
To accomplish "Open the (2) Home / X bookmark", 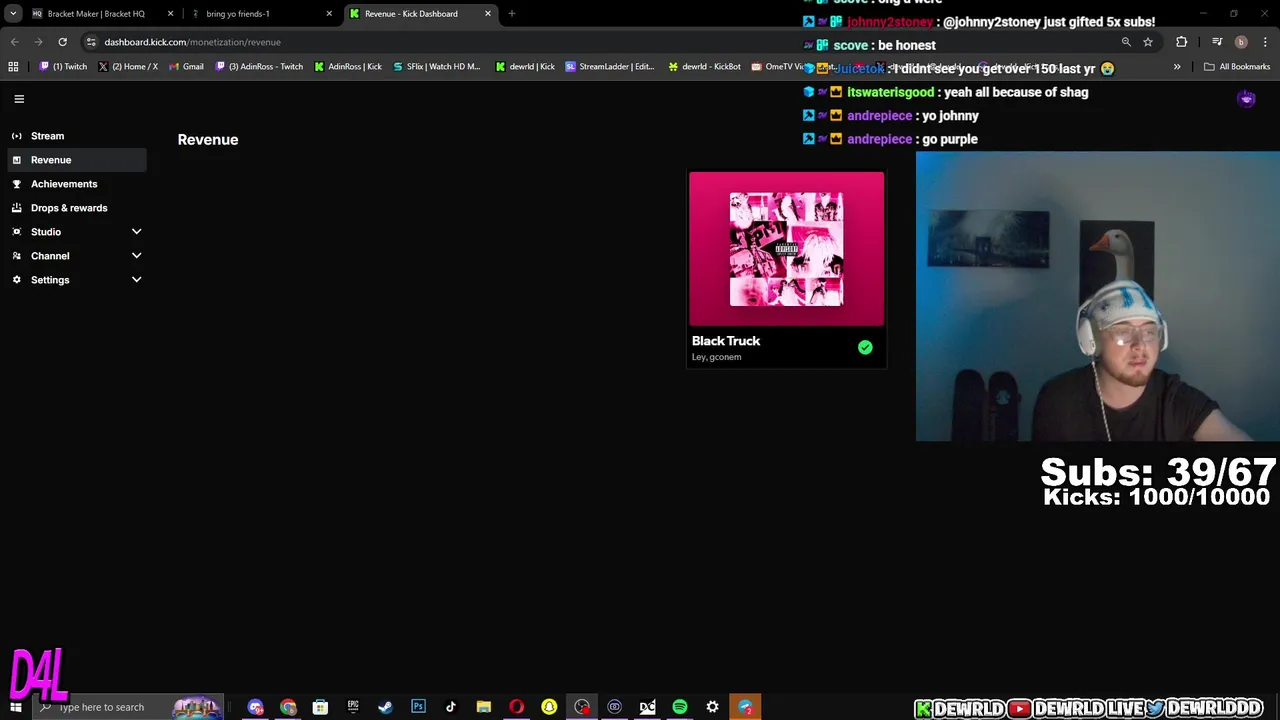I will pyautogui.click(x=128, y=67).
